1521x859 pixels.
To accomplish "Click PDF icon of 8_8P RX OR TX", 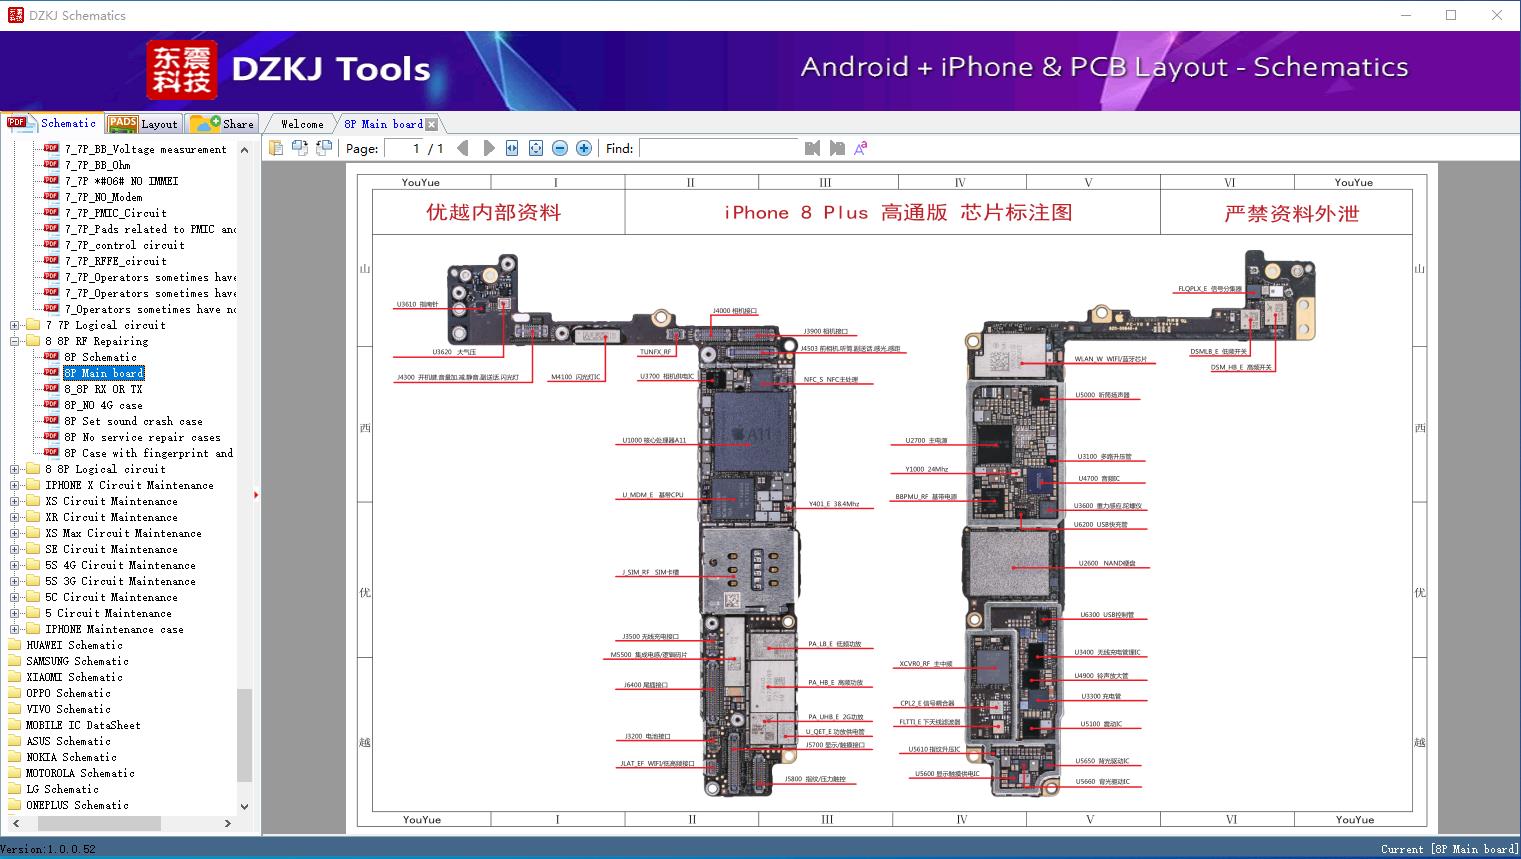I will coord(51,388).
